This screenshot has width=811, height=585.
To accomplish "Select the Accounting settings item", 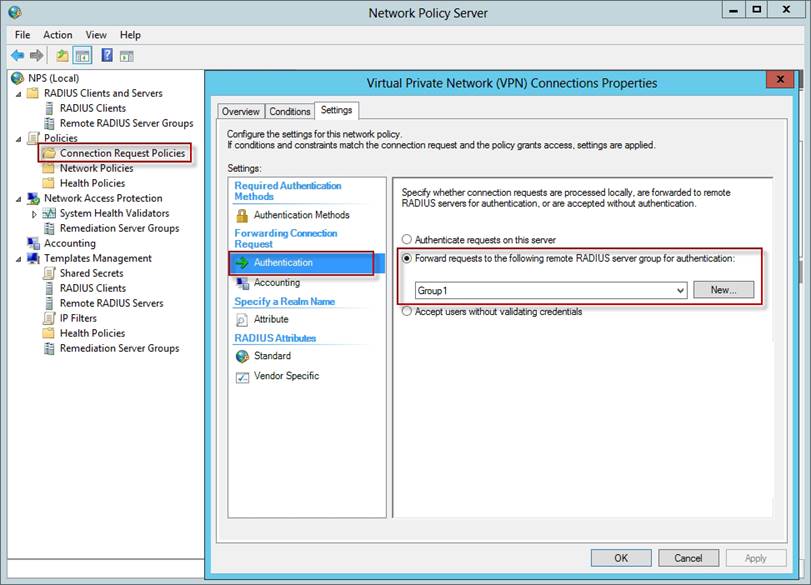I will coord(276,283).
